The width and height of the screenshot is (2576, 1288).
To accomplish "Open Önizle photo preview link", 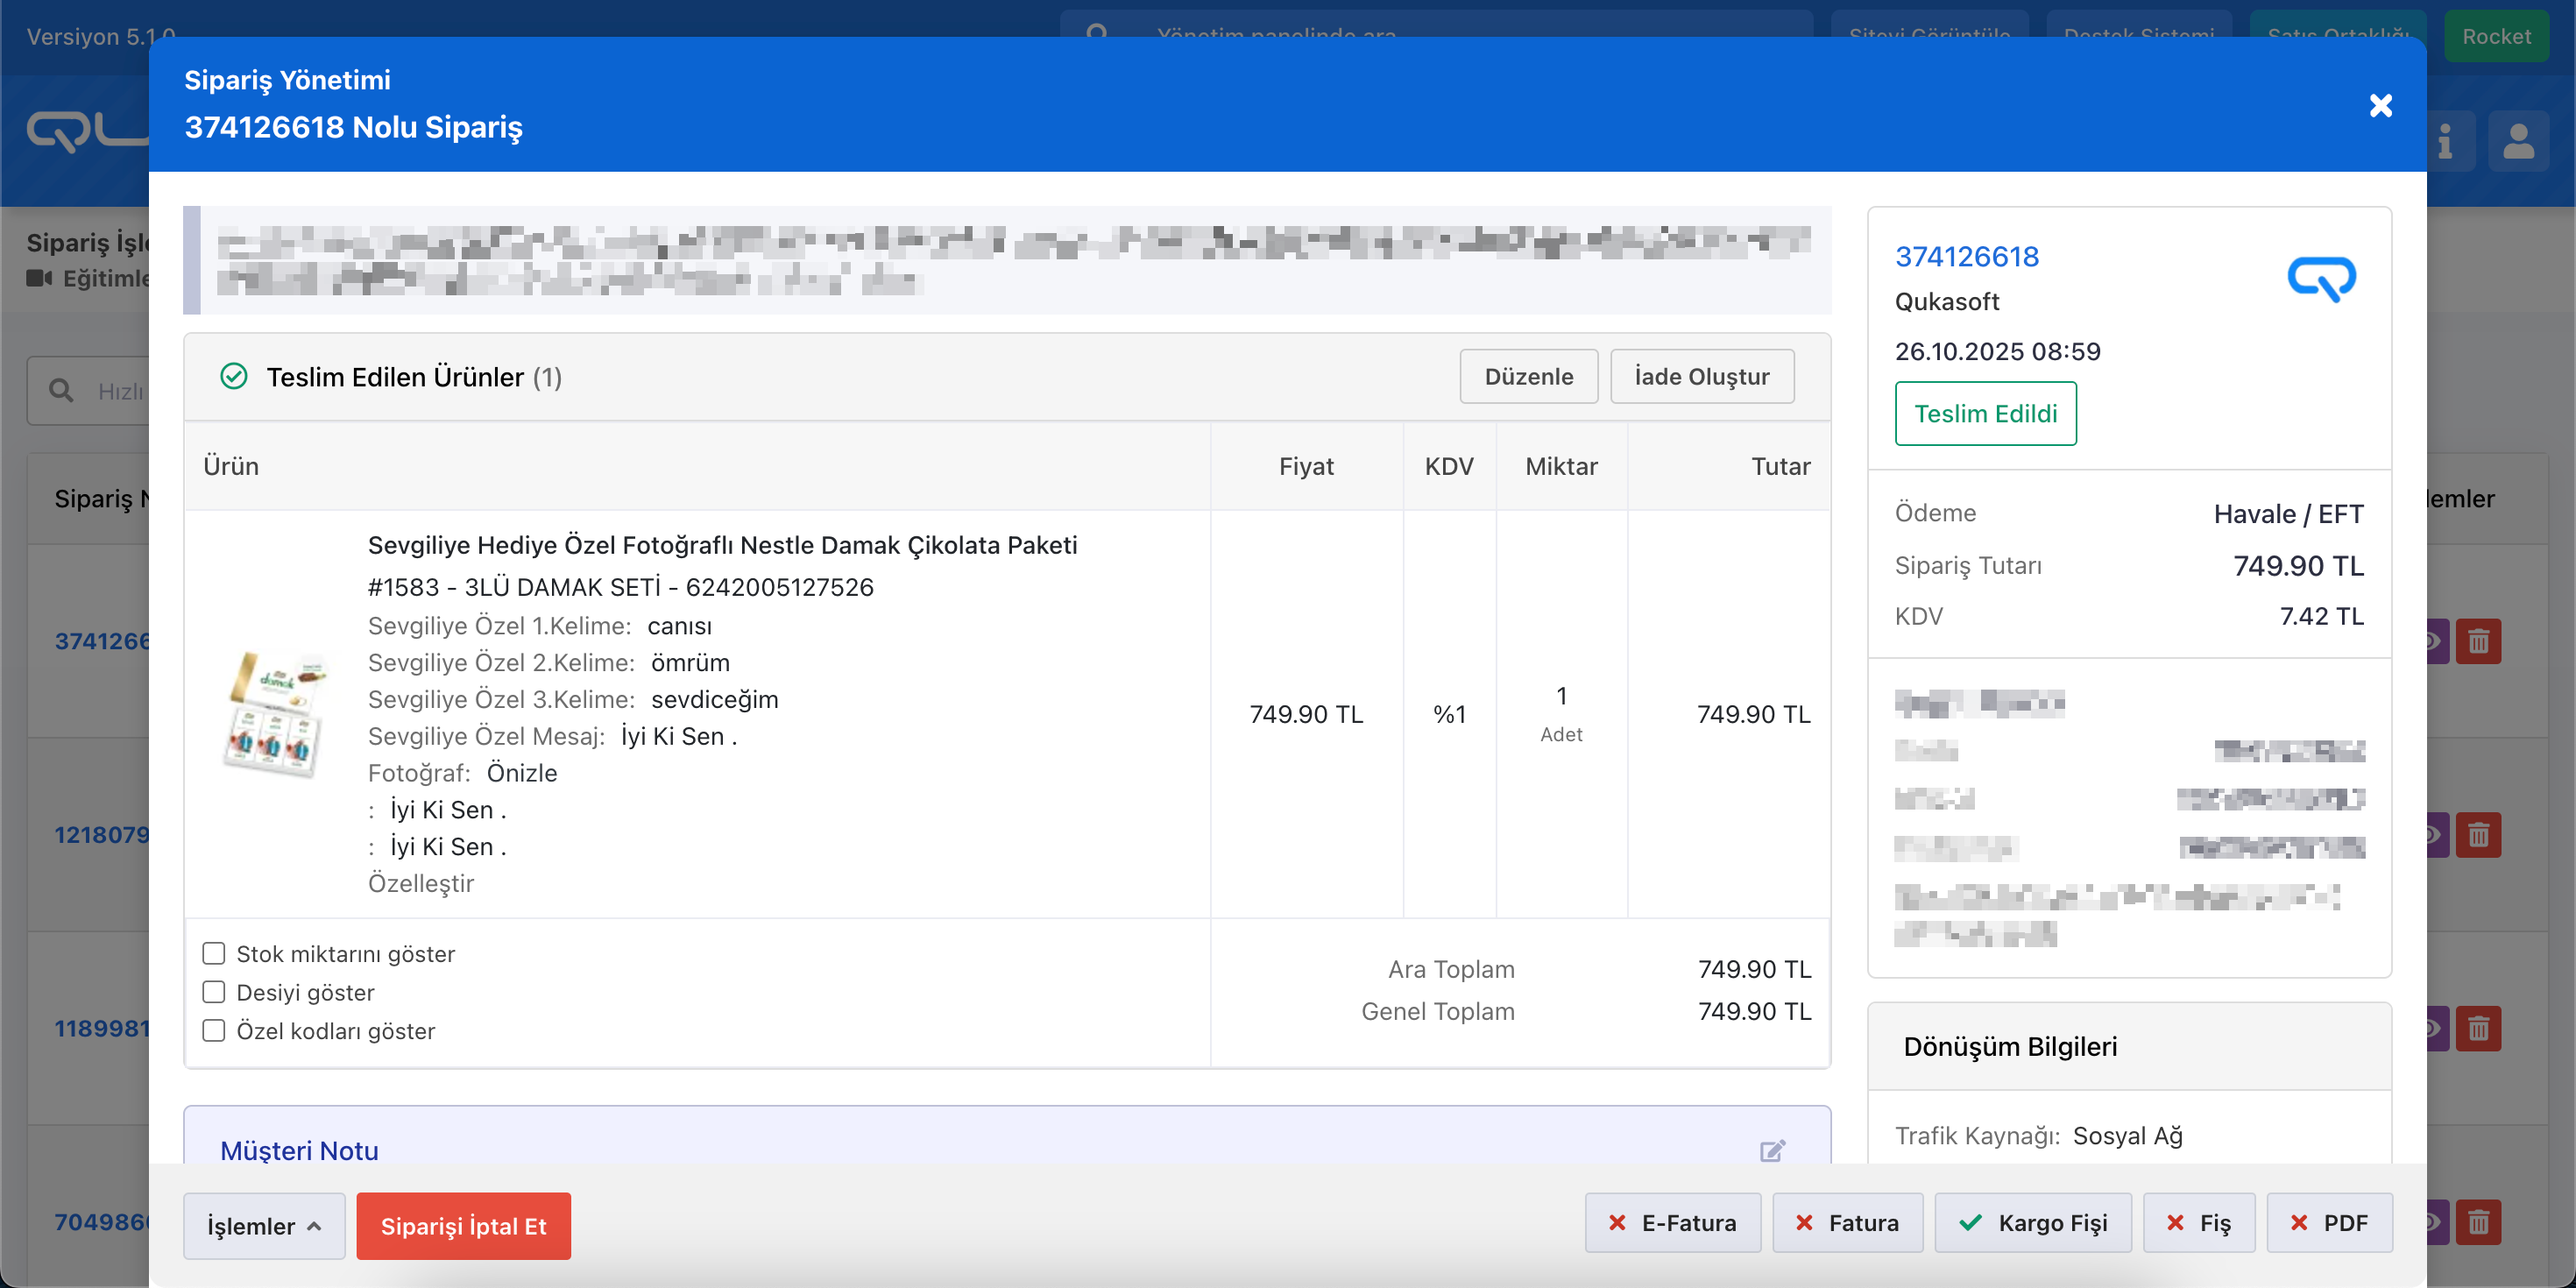I will 521,773.
